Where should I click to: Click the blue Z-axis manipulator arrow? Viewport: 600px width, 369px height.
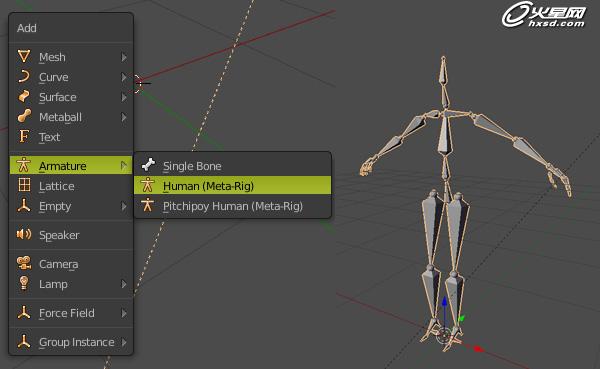coord(444,302)
